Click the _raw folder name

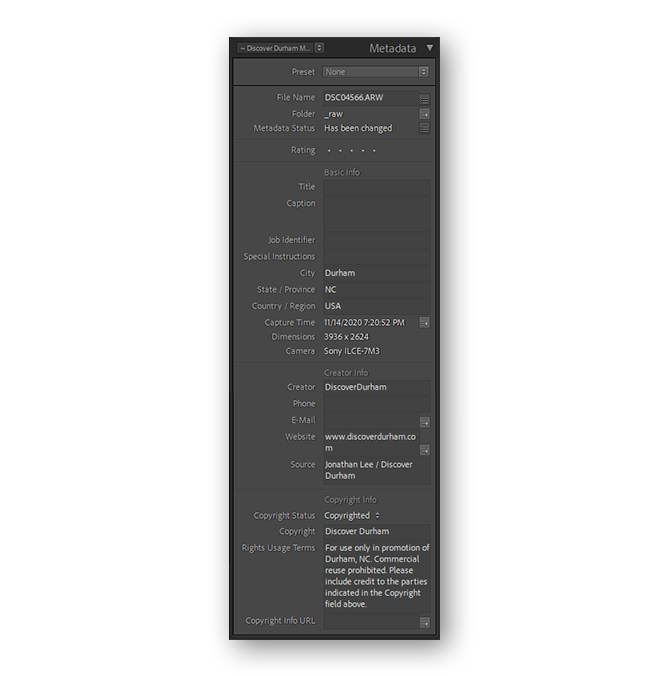click(x=334, y=114)
